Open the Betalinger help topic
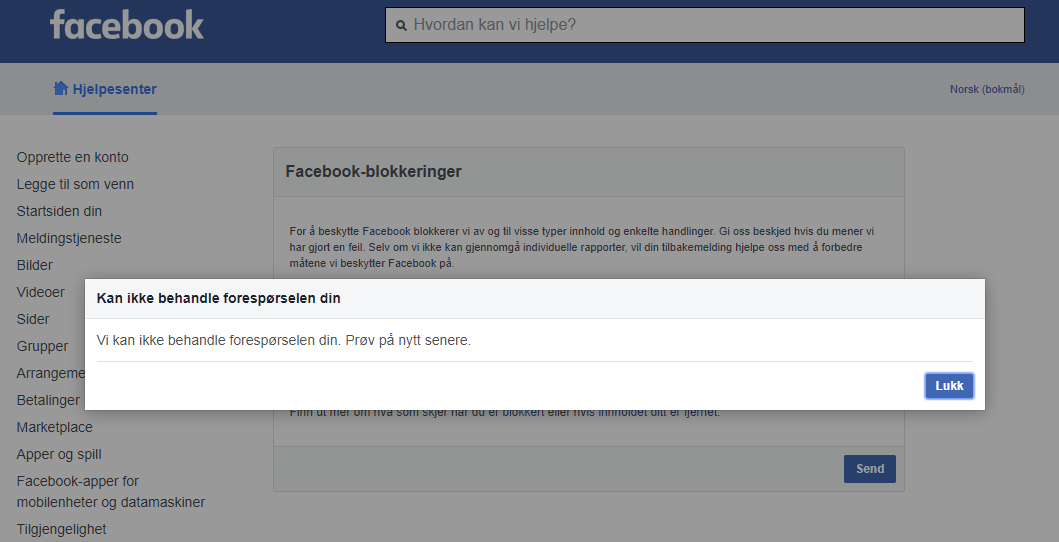The height and width of the screenshot is (542, 1059). [x=47, y=400]
